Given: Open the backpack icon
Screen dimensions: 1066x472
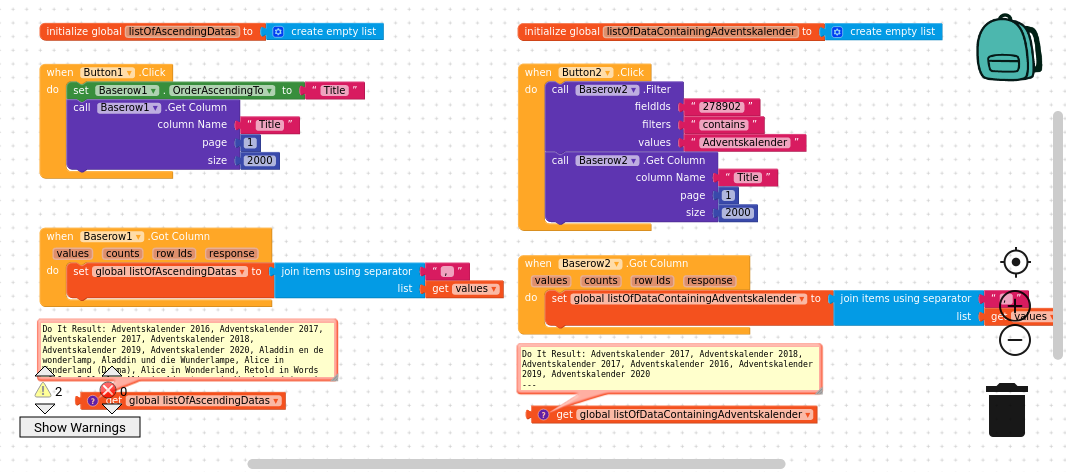Looking at the screenshot, I should pyautogui.click(x=1009, y=48).
